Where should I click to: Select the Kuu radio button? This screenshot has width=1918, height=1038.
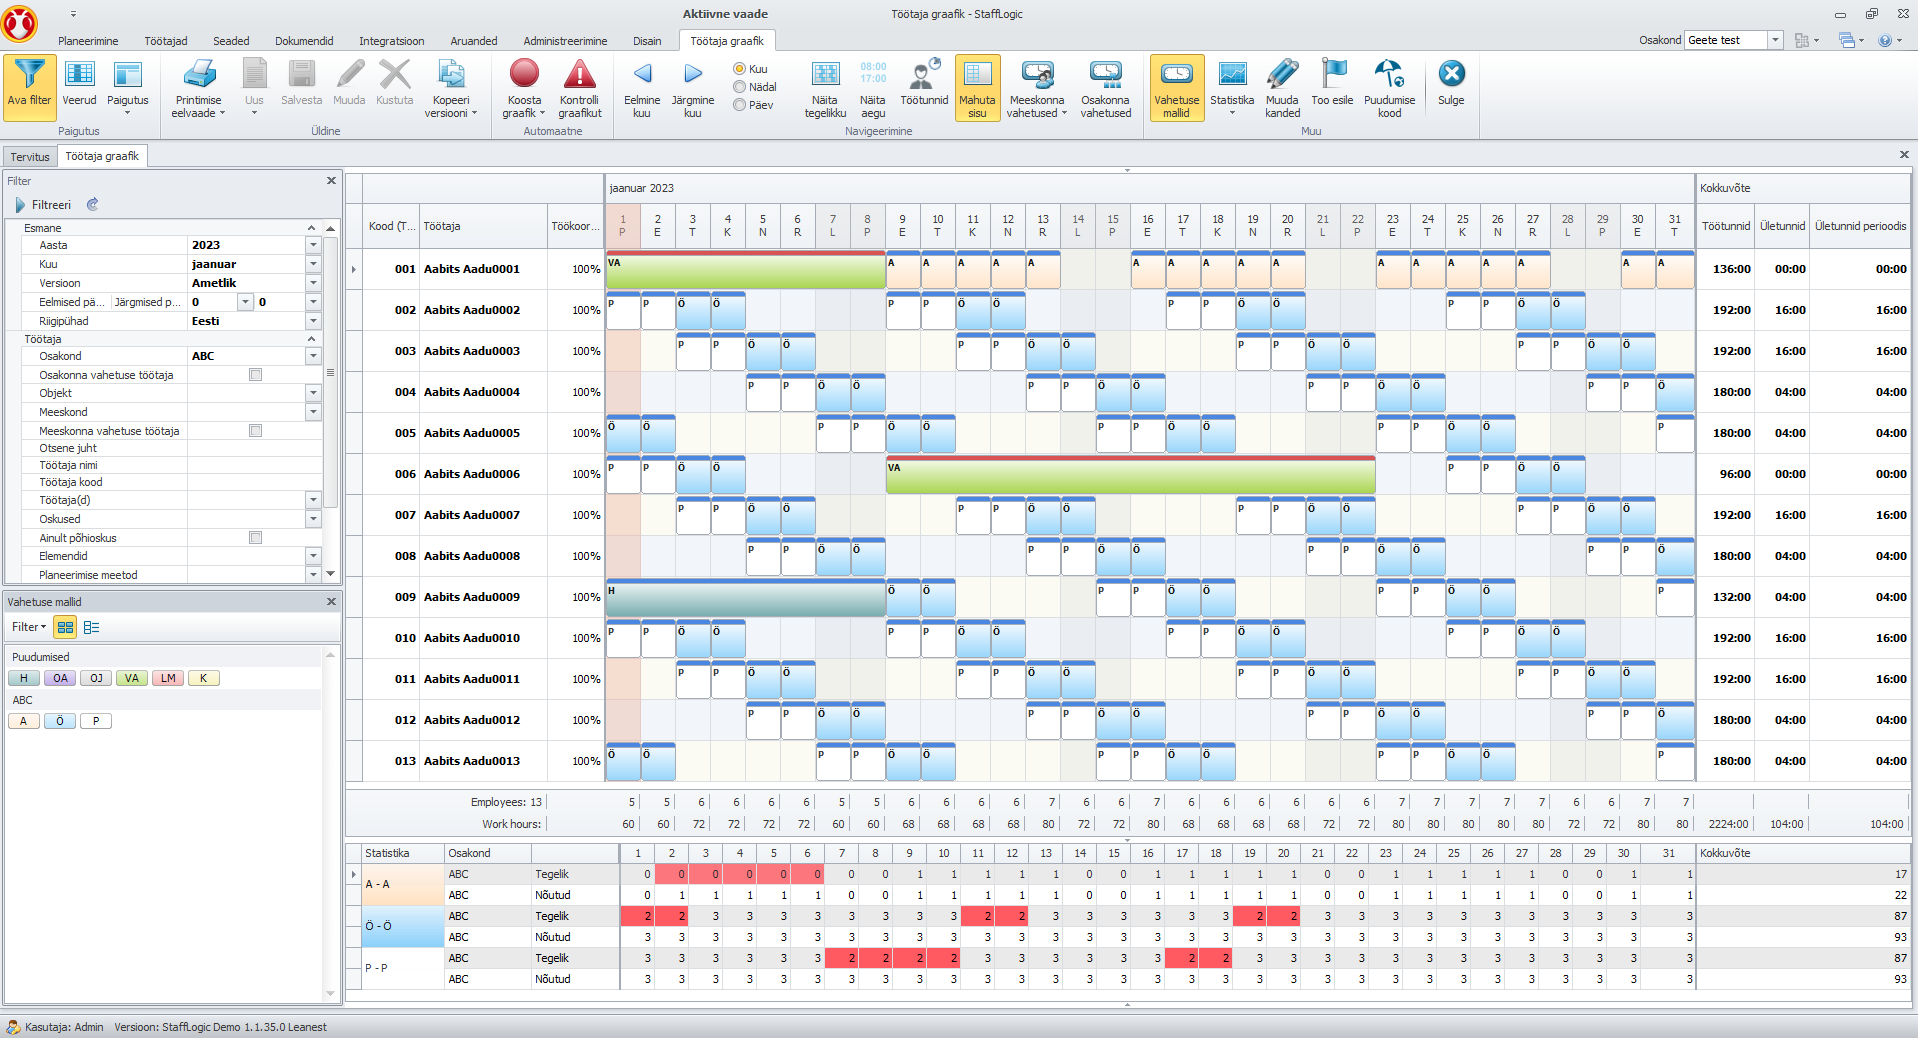[x=740, y=69]
